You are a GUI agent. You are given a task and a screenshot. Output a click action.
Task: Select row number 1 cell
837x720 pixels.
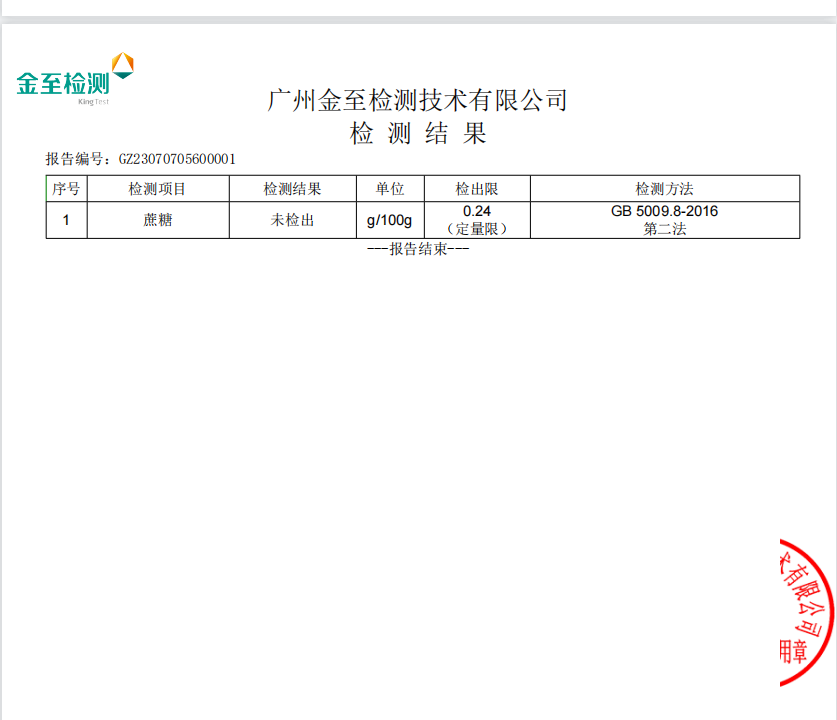click(66, 220)
